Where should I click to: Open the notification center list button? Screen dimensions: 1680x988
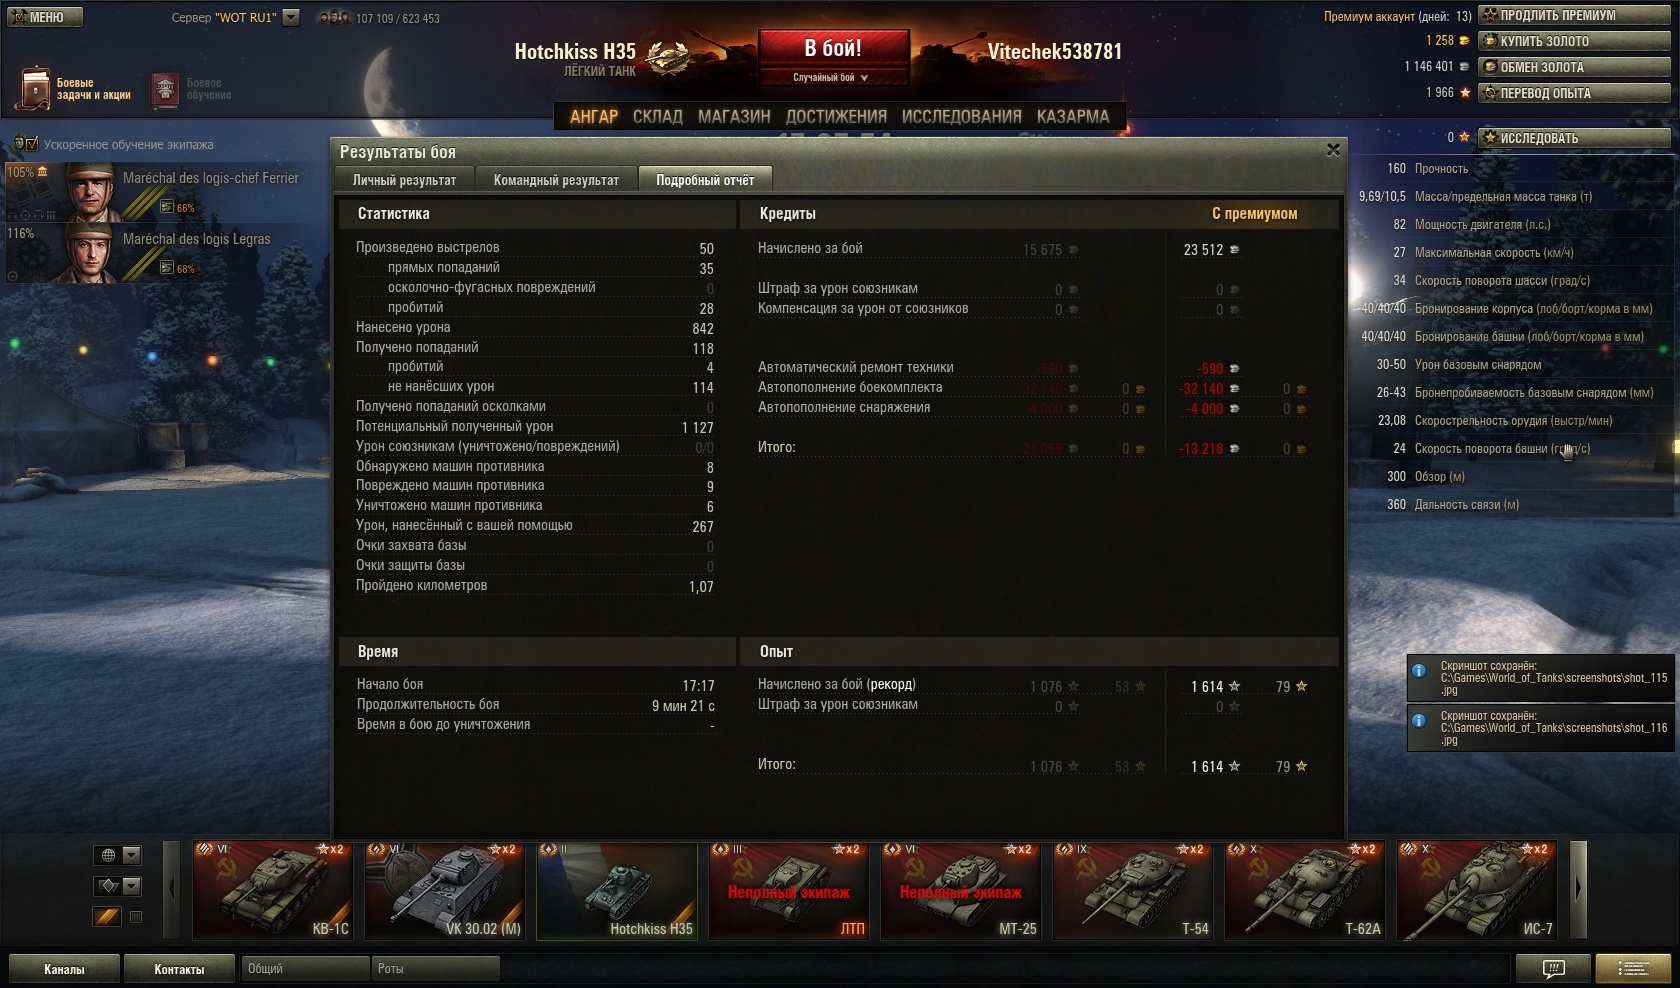click(x=1633, y=968)
